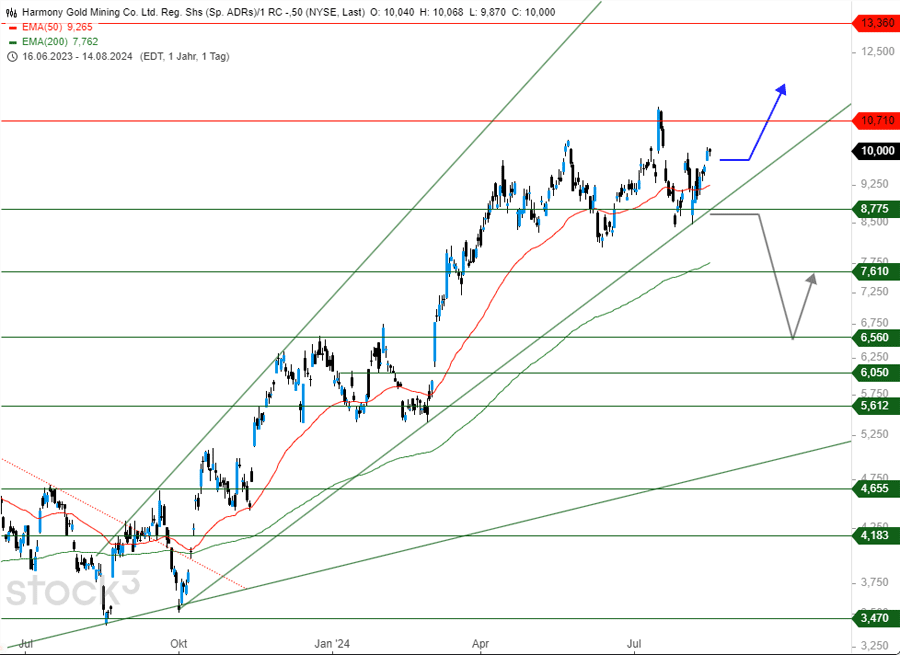Click the 8,500 price axis label

pos(877,222)
